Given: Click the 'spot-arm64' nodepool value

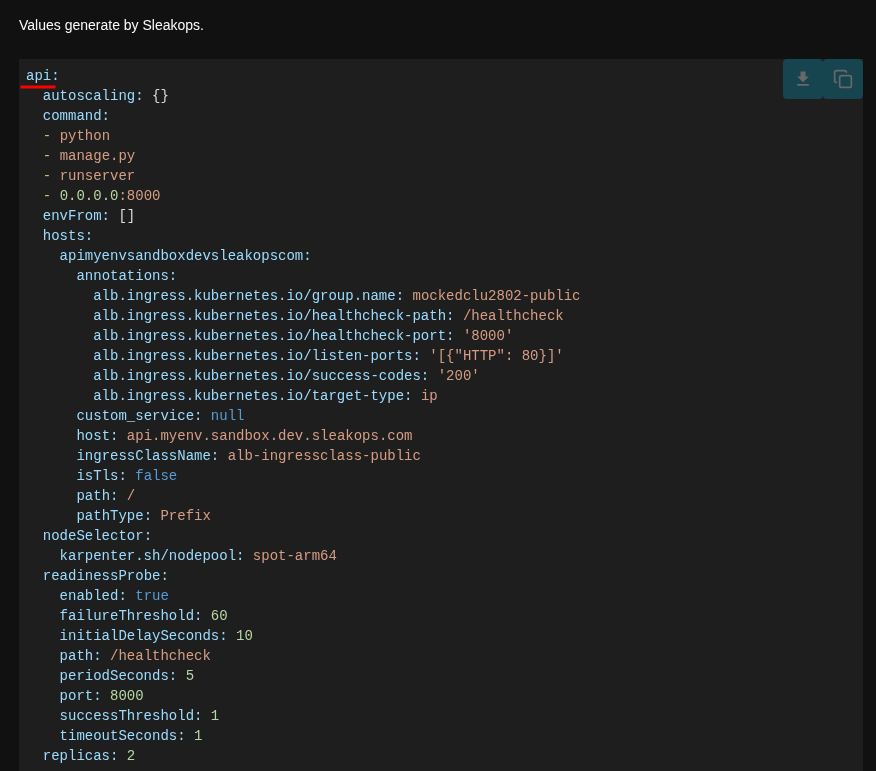Looking at the screenshot, I should (295, 556).
